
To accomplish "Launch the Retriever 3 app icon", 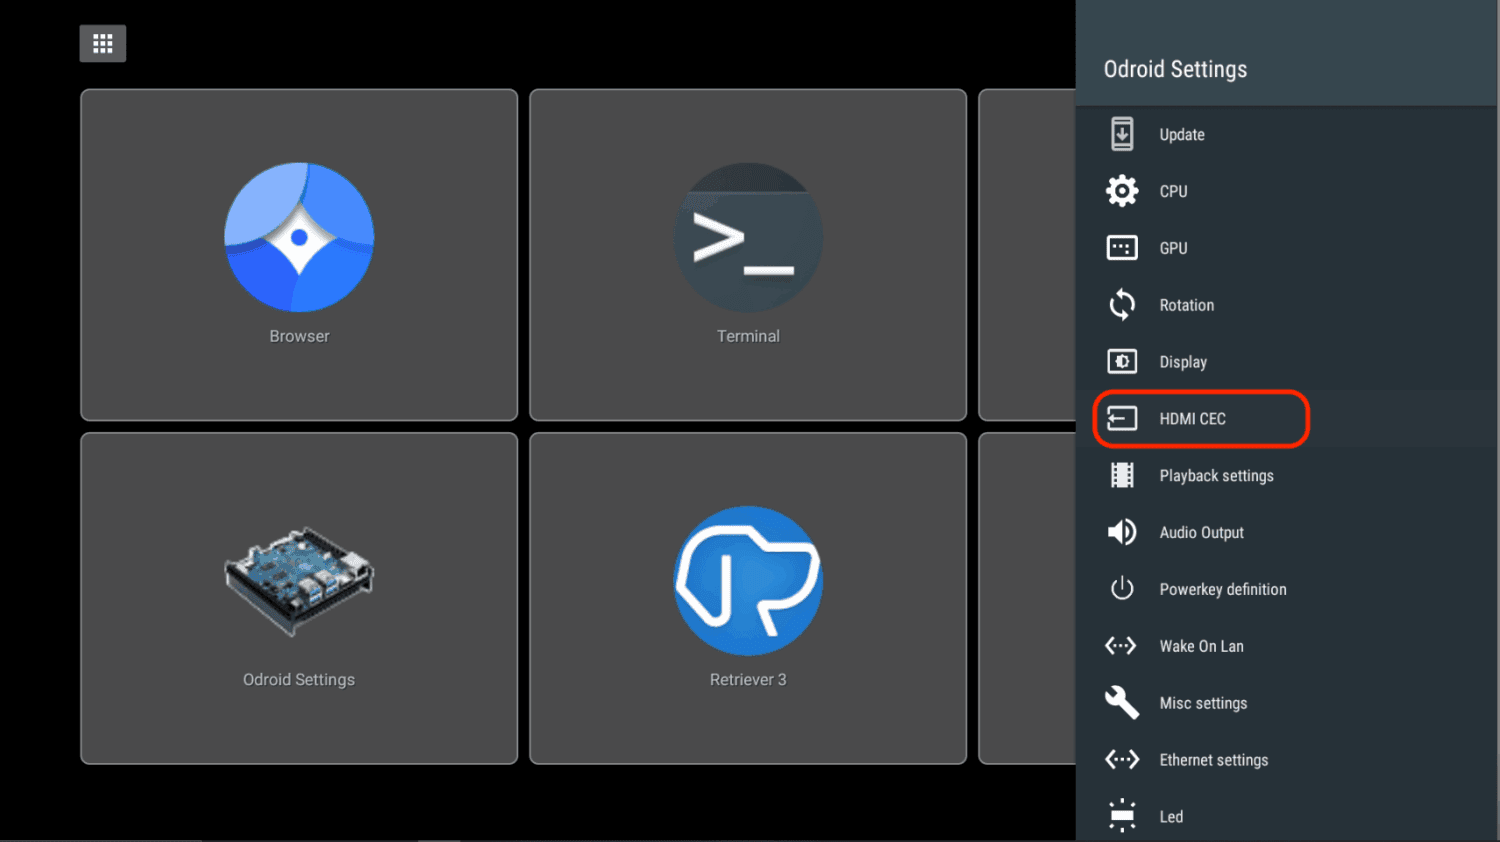I will (x=748, y=581).
